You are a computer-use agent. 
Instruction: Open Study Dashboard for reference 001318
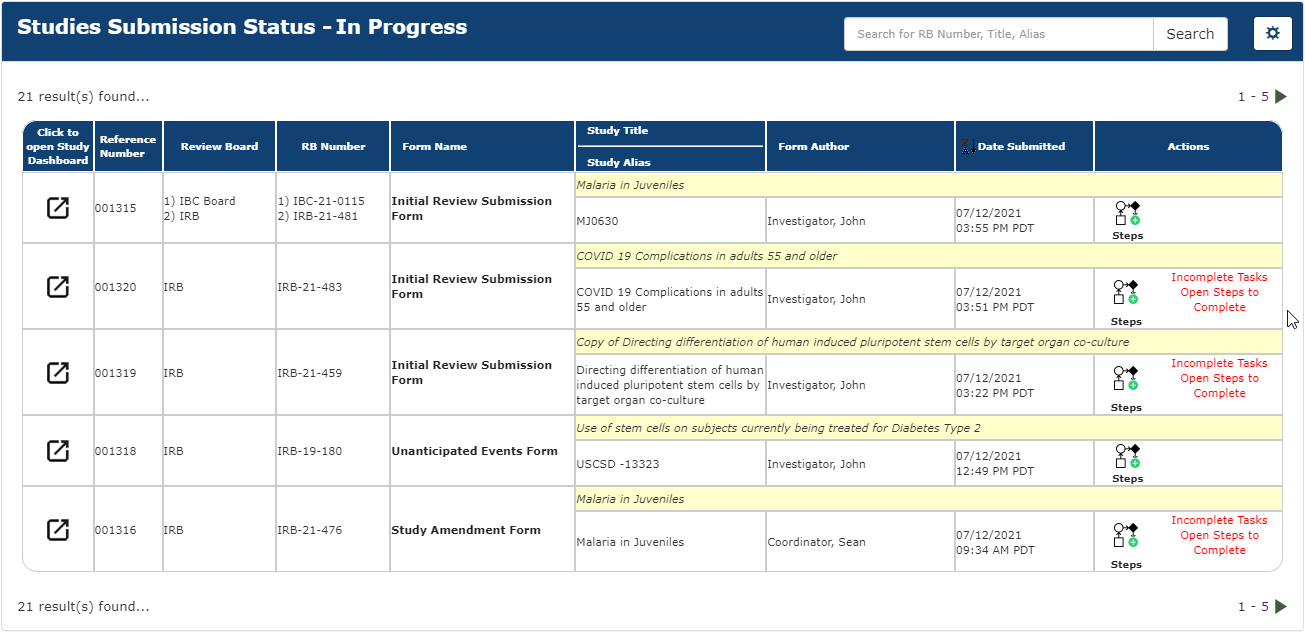tap(58, 450)
